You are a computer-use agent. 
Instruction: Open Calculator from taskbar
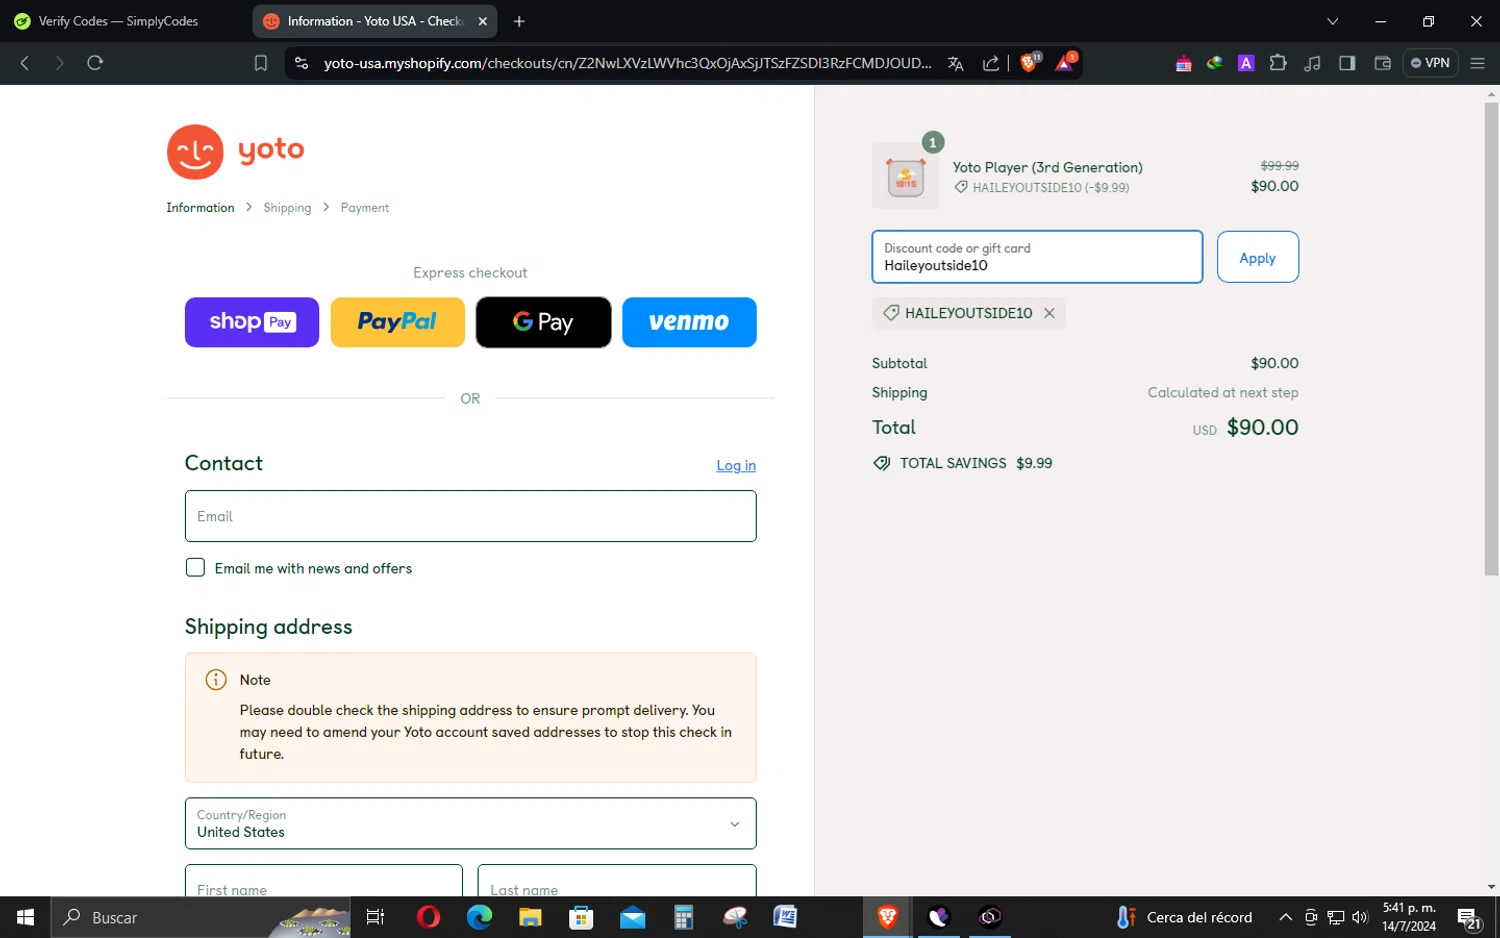point(683,917)
